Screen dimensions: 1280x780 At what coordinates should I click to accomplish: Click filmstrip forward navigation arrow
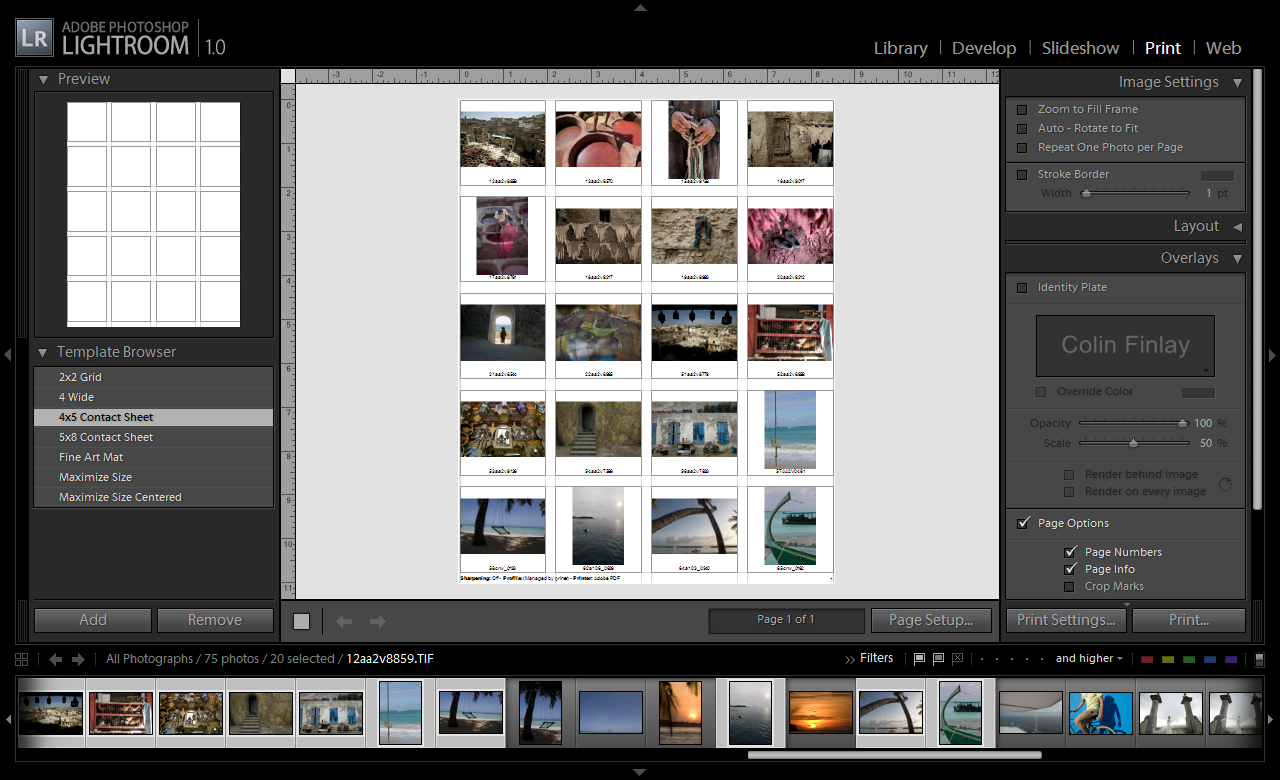click(x=78, y=659)
